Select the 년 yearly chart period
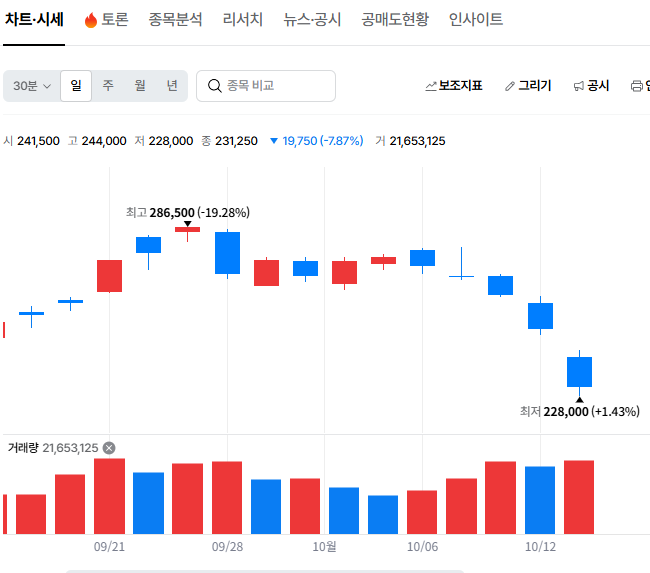The image size is (650, 573). coord(172,86)
